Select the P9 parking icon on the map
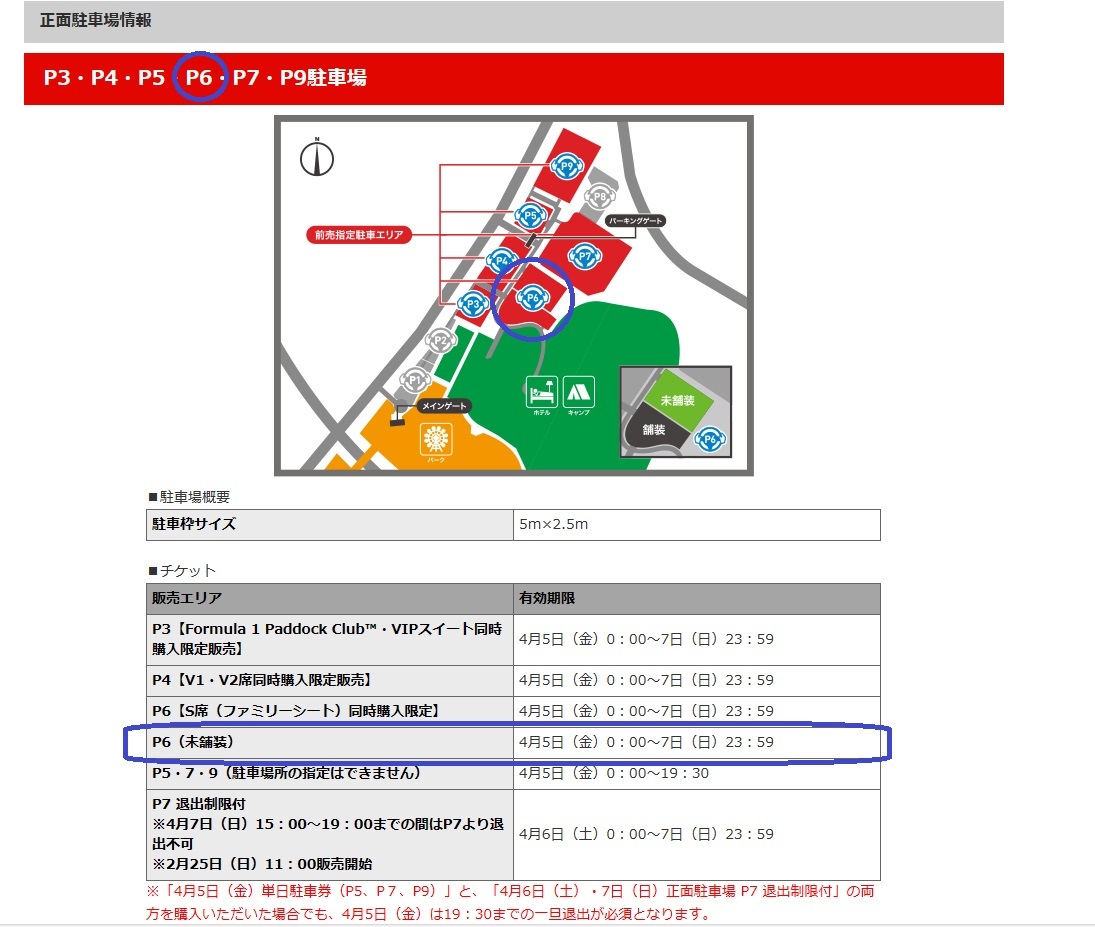This screenshot has width=1095, height=927. point(567,166)
